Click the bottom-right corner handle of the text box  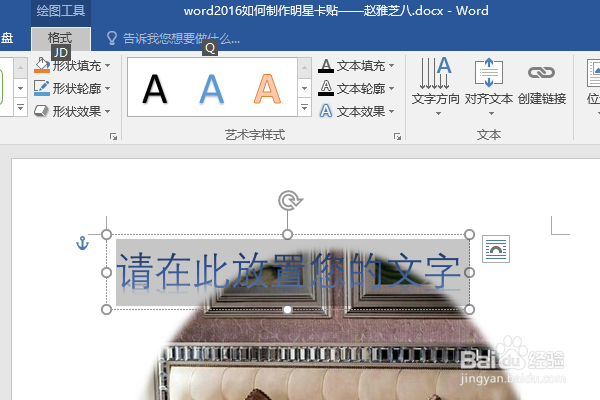[x=470, y=309]
